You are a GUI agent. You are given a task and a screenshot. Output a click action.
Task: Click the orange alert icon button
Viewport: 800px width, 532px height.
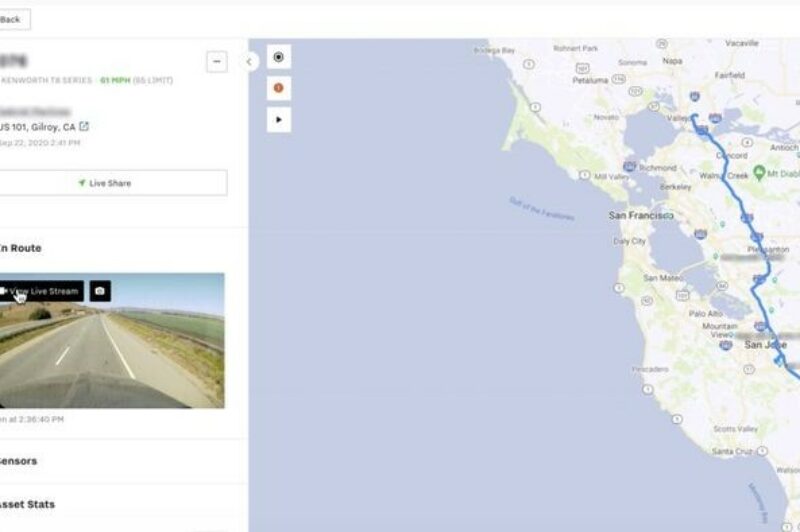pyautogui.click(x=279, y=88)
